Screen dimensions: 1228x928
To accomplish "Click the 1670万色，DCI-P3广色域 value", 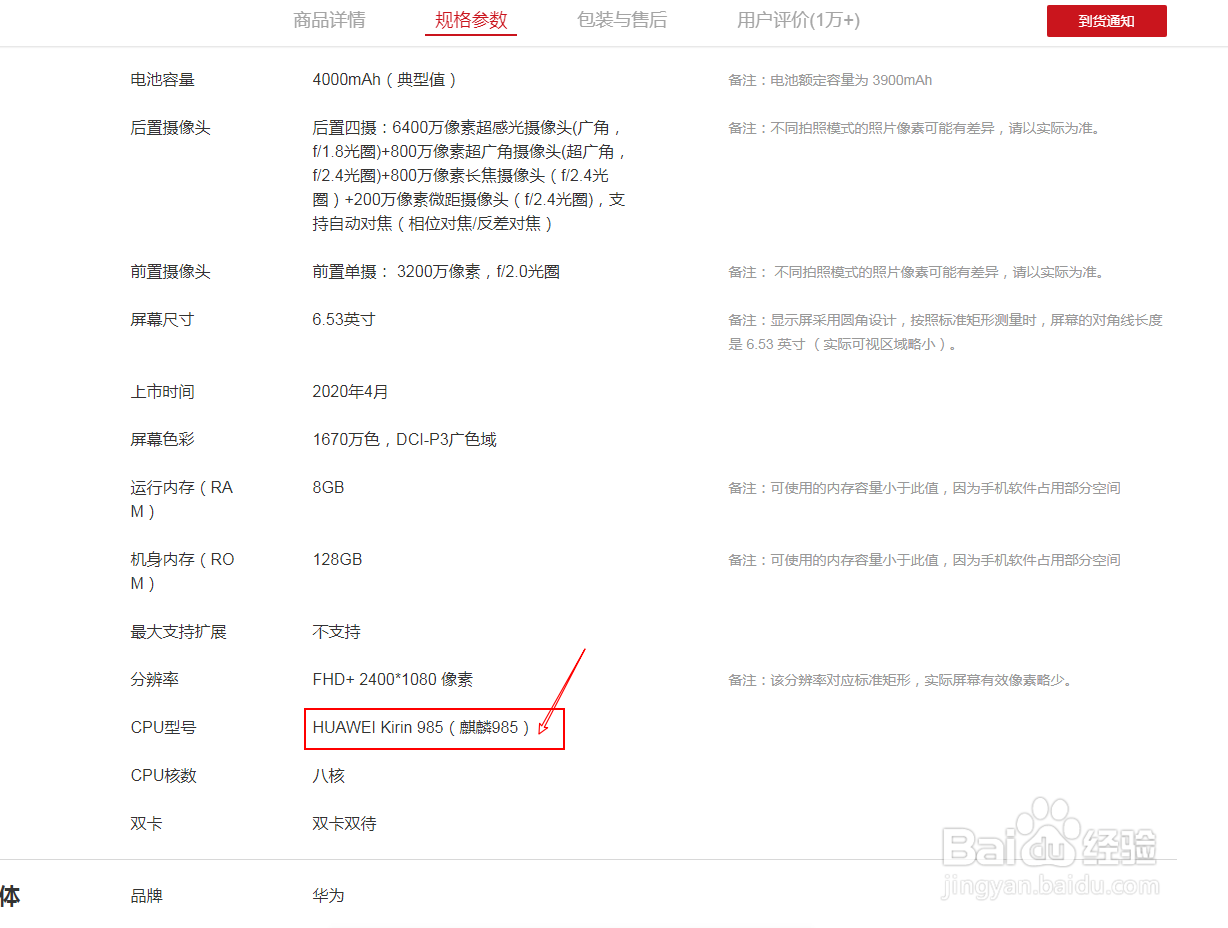I will (405, 440).
